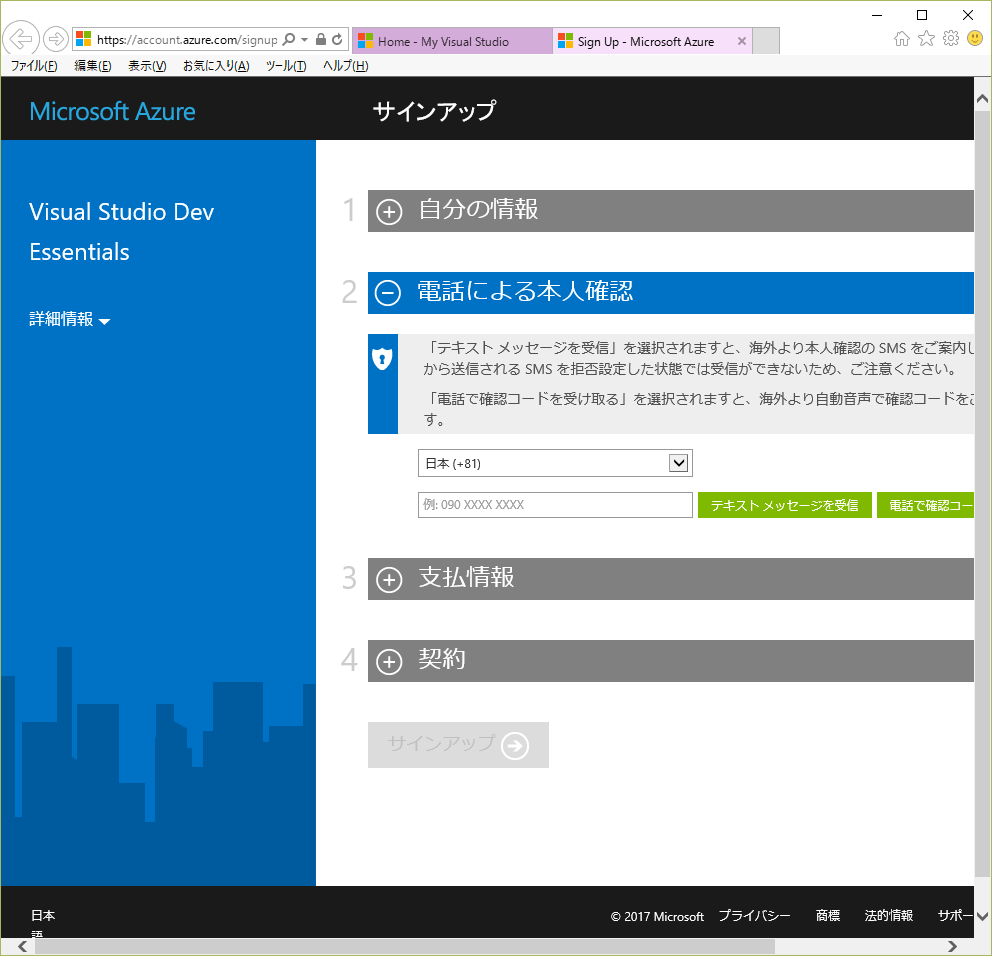Open the browser Home icon
This screenshot has height=956, width=992.
coord(902,39)
